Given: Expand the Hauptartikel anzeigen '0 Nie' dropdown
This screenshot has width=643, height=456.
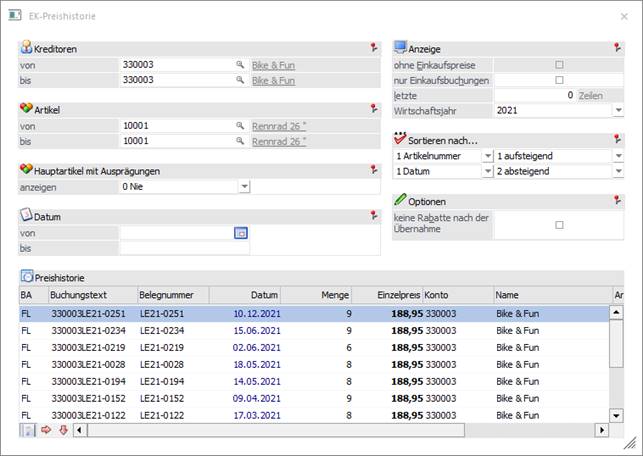Looking at the screenshot, I should [x=244, y=186].
